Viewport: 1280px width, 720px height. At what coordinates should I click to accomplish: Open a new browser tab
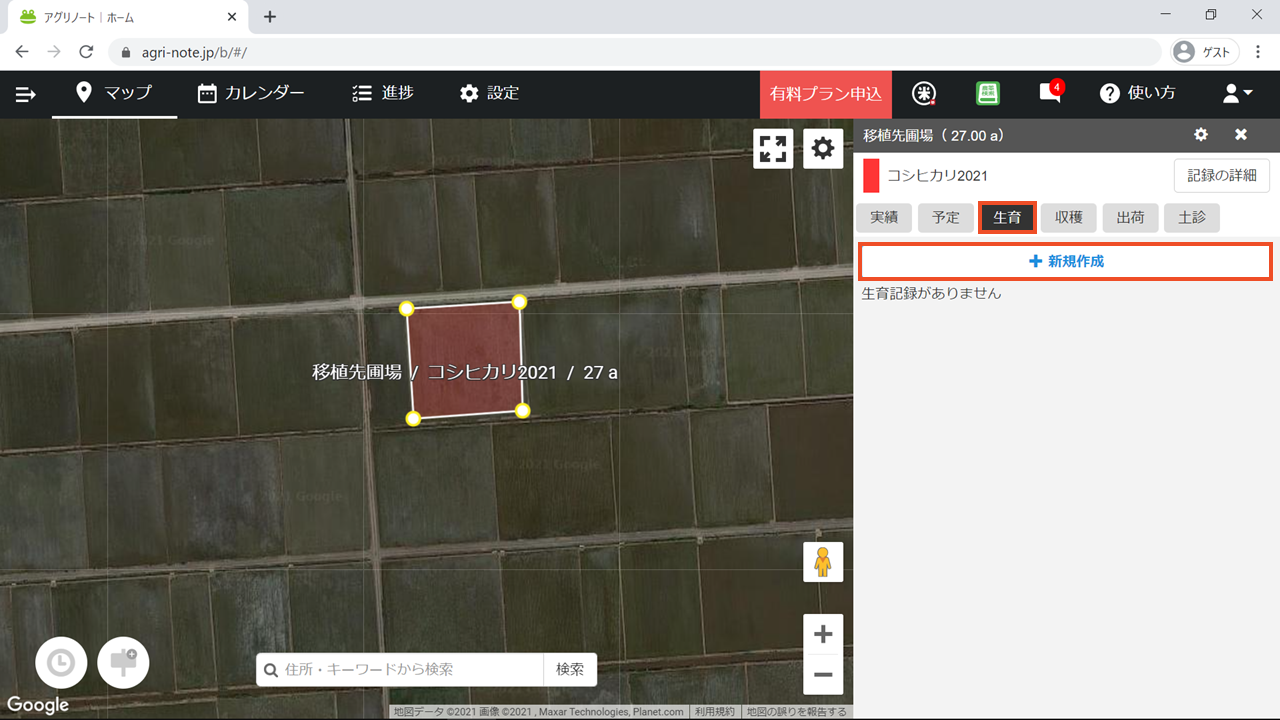pos(270,17)
